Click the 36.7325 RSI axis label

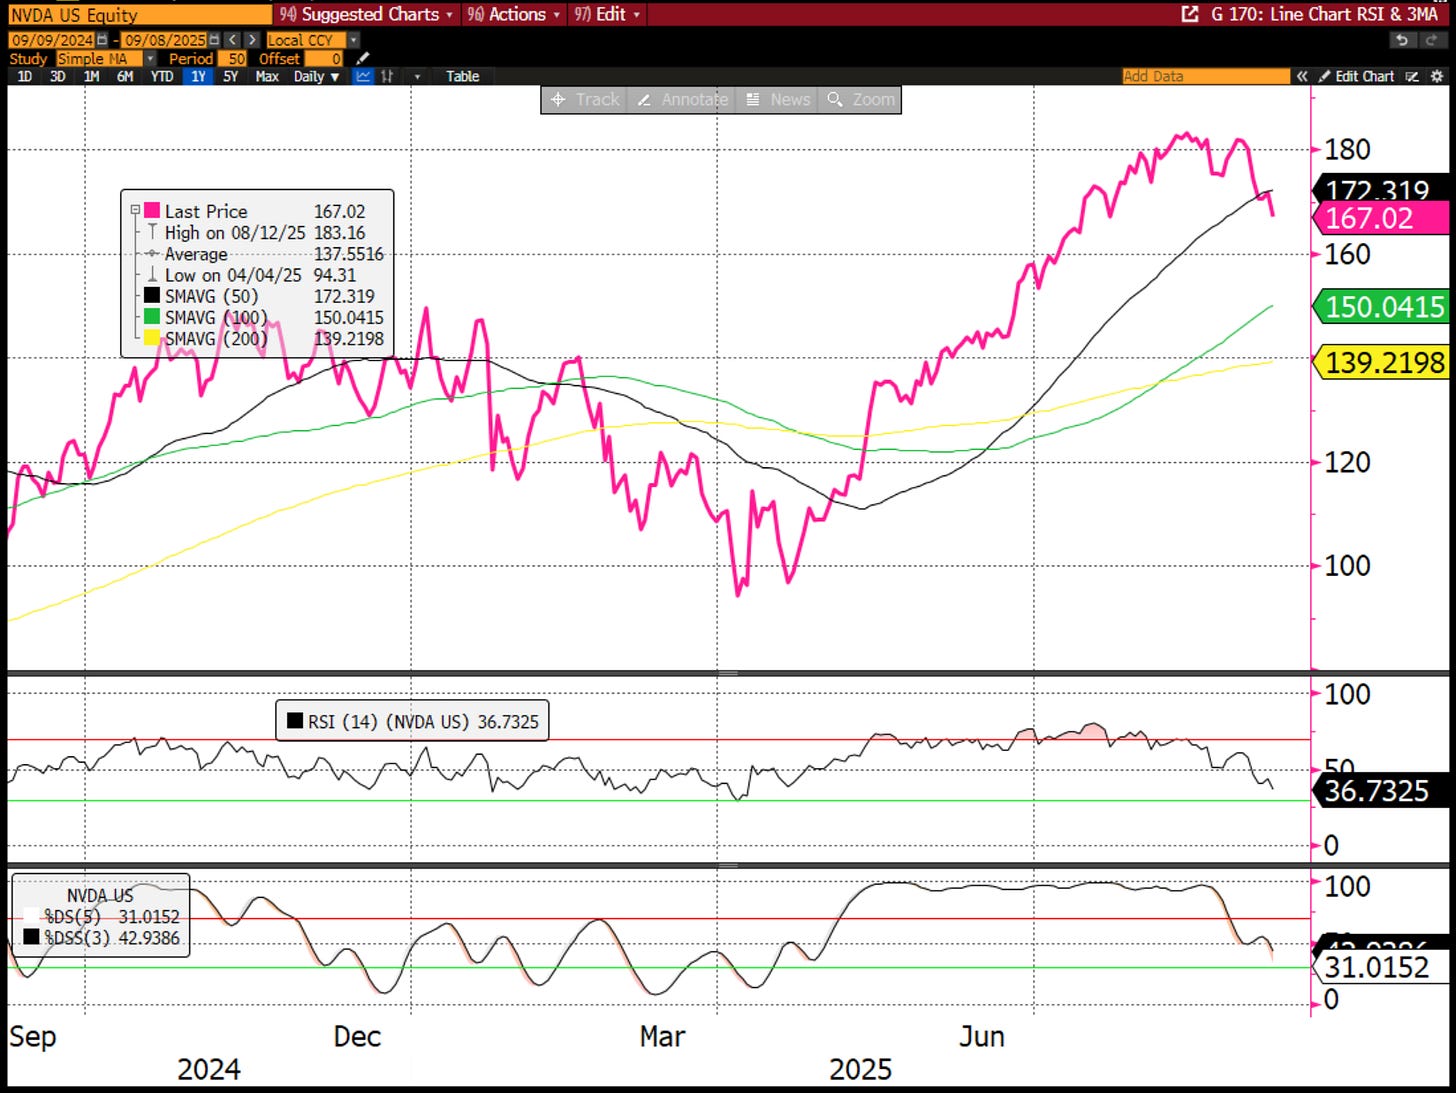coord(1379,791)
